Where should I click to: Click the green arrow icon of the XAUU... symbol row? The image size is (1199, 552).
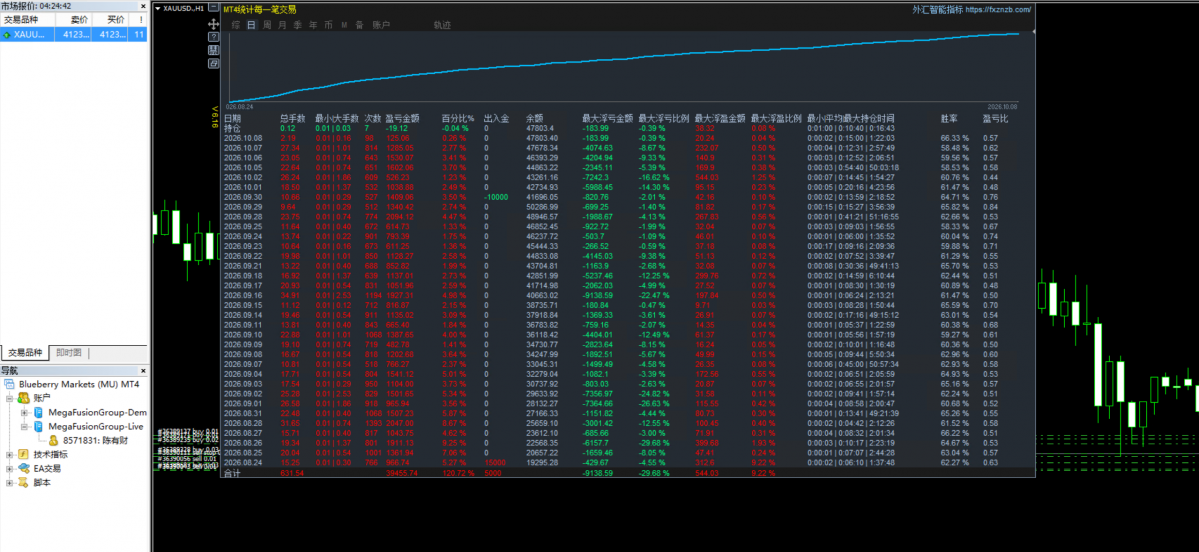tap(7, 34)
